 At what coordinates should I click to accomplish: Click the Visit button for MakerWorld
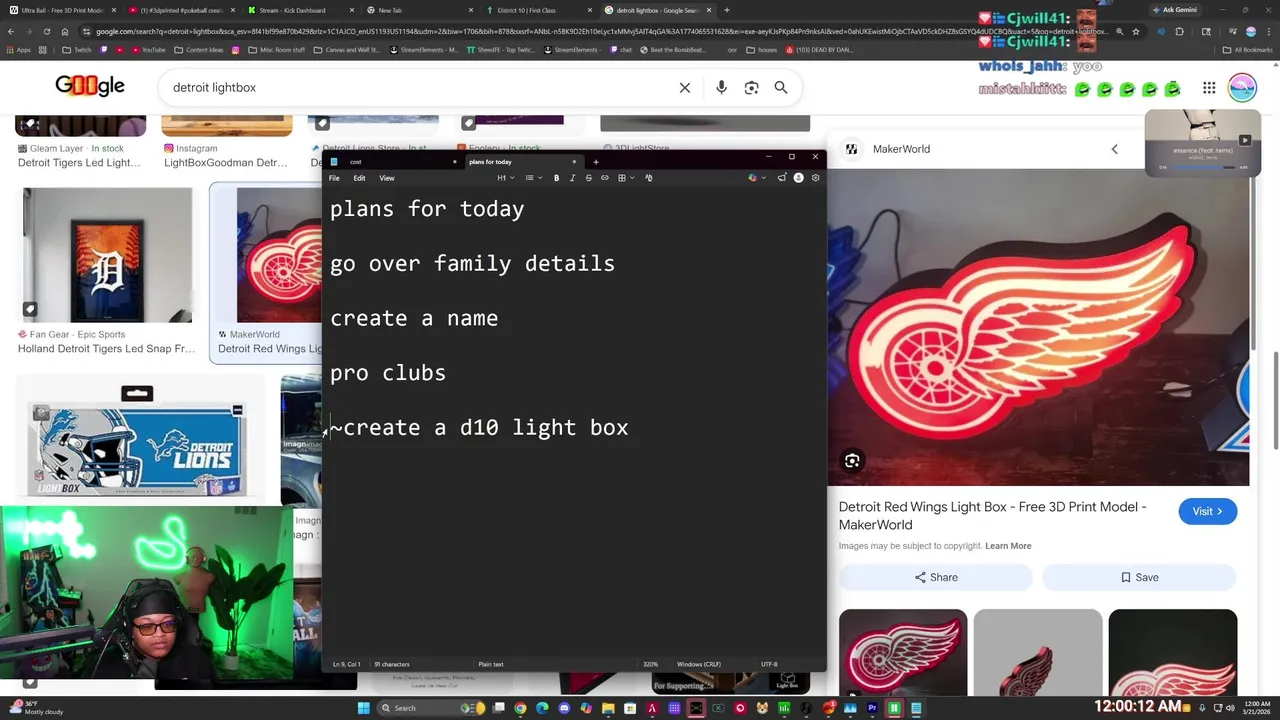[x=1208, y=511]
